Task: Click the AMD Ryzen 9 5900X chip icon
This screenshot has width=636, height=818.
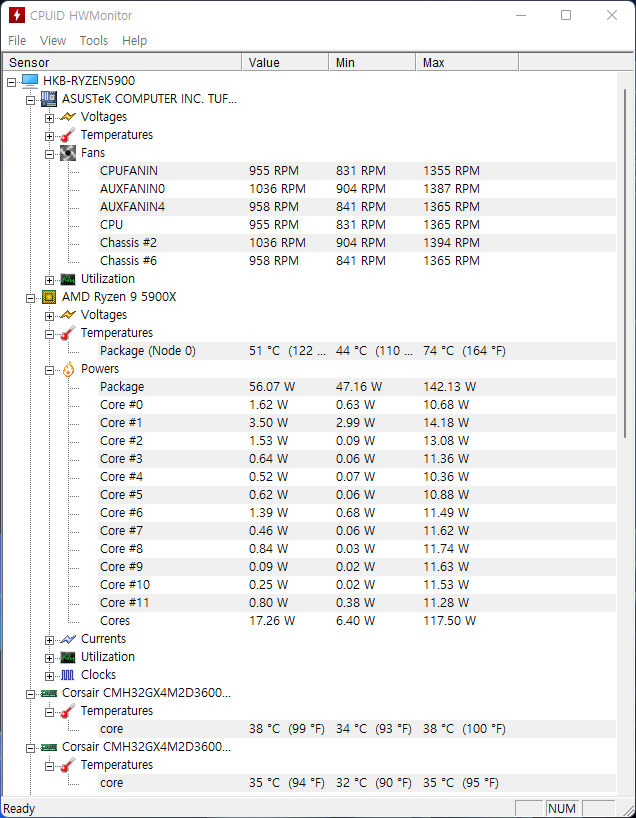Action: tap(49, 297)
